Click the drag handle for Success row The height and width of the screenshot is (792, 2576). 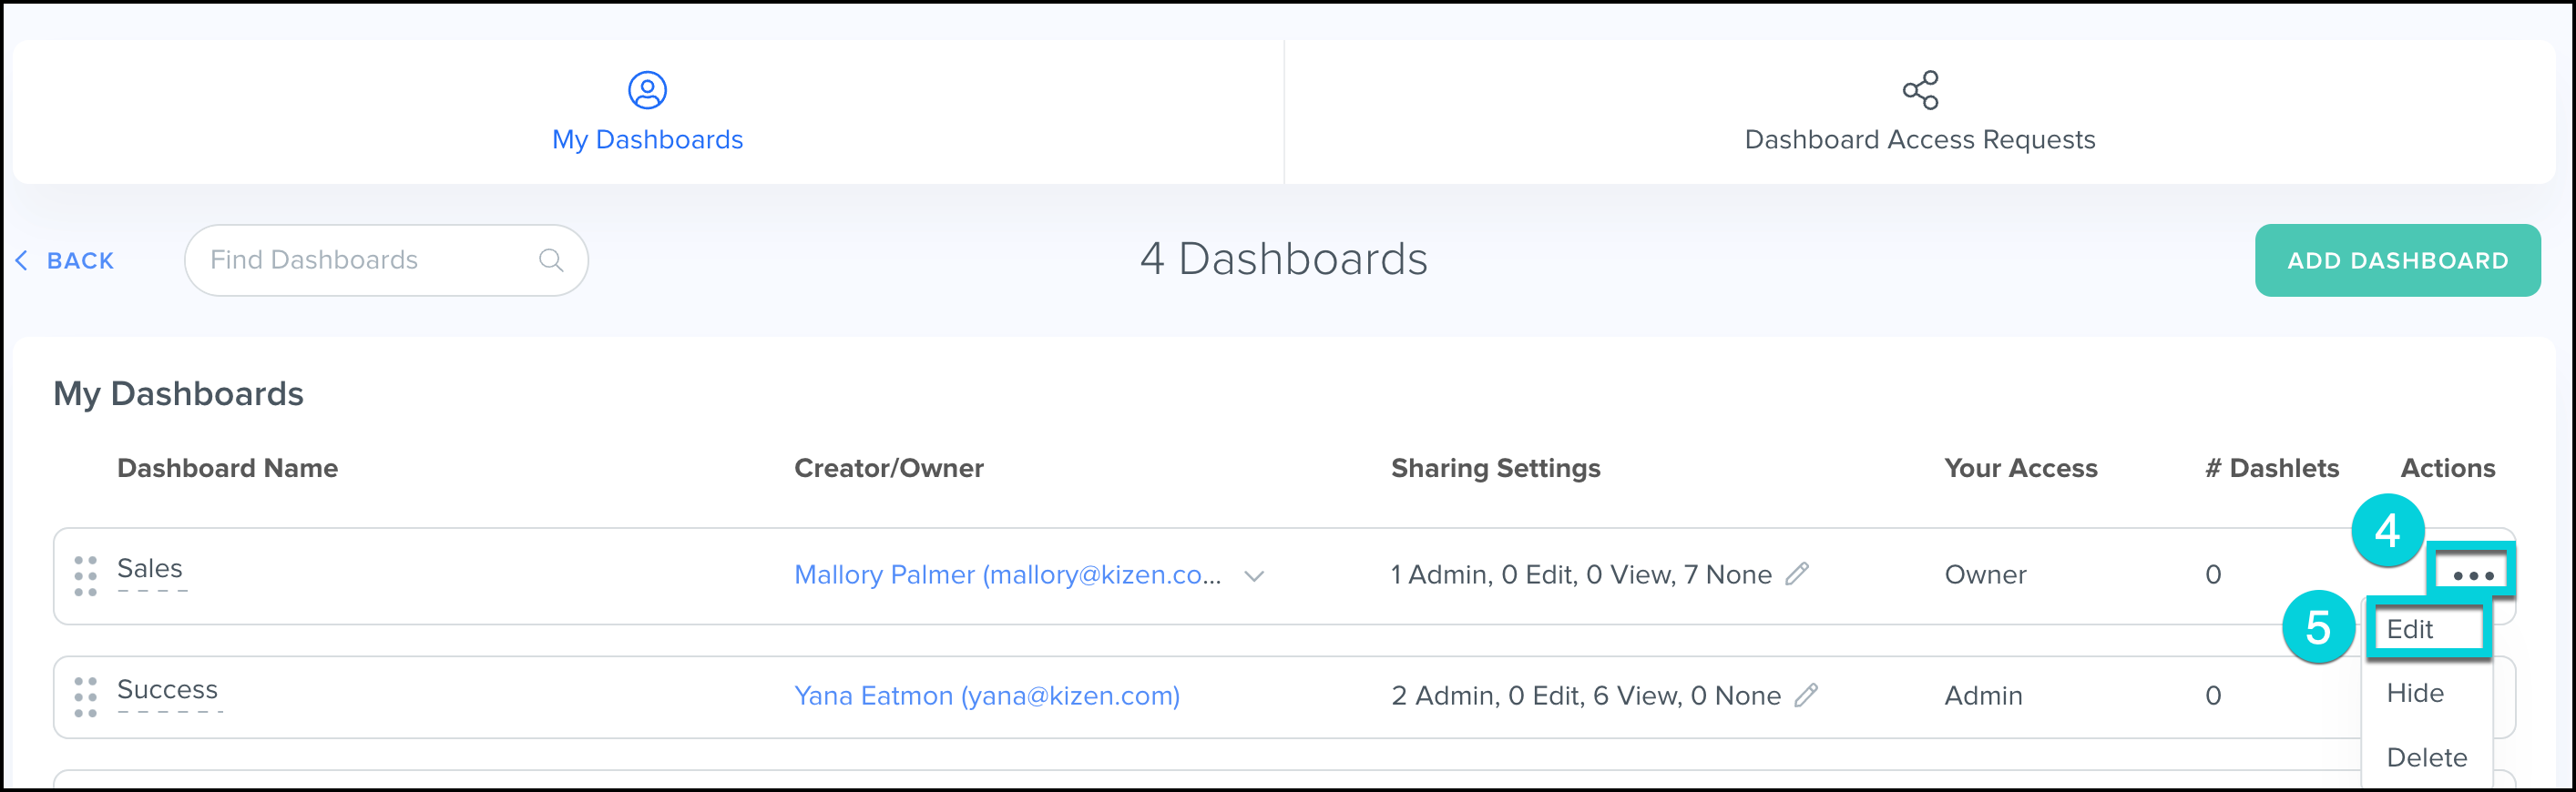pos(86,697)
